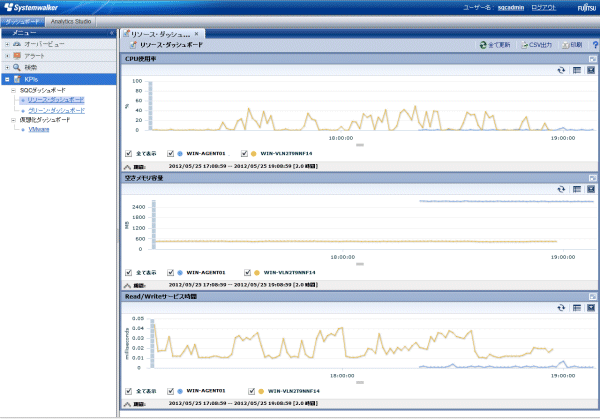600x419 pixels.
Task: Open the green dashboard link in tree
Action: point(56,111)
